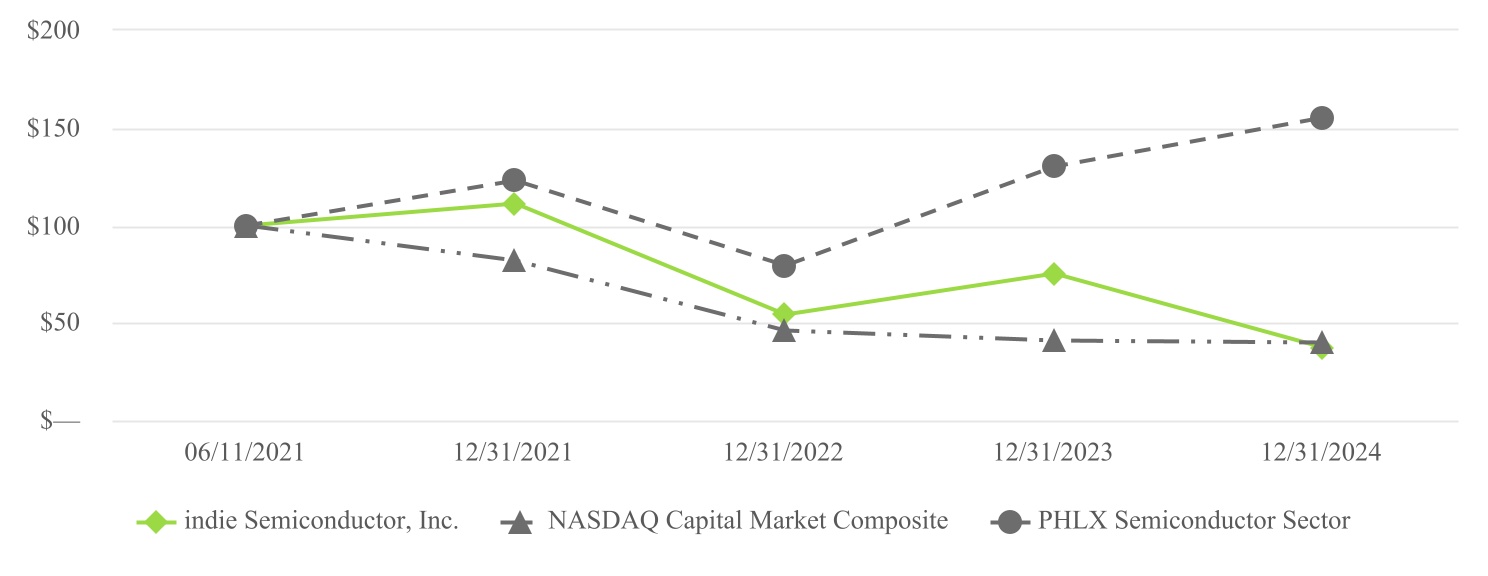Click the "PHLX Semiconductor Sector" legend label

(1194, 521)
